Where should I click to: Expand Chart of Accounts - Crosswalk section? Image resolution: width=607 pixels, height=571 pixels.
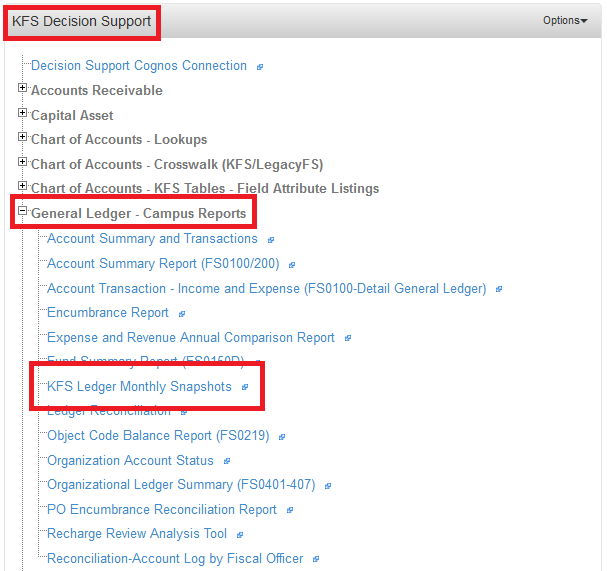pos(22,162)
